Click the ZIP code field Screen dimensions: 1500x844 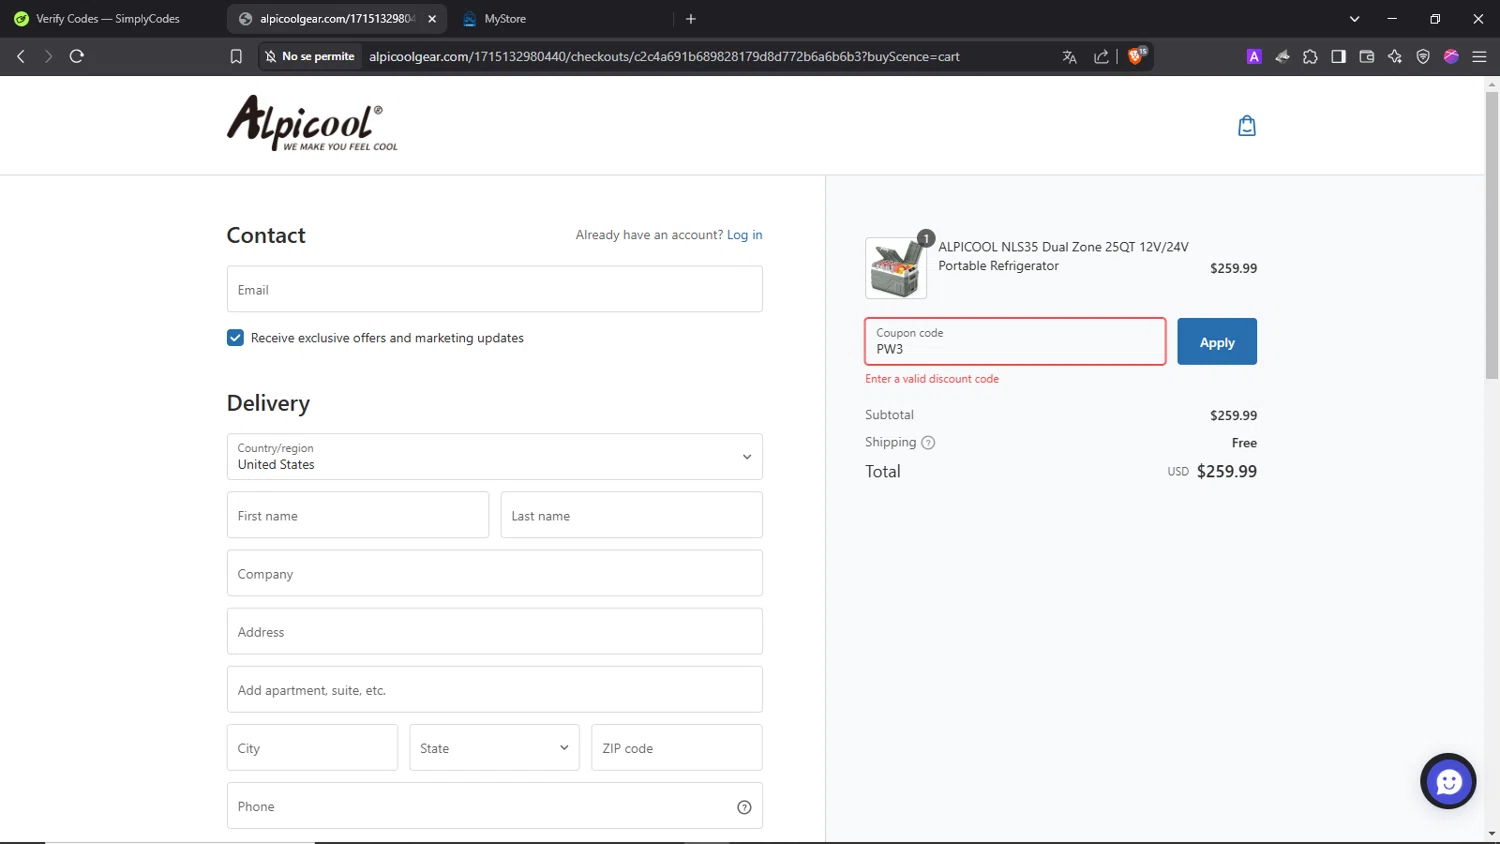[677, 748]
